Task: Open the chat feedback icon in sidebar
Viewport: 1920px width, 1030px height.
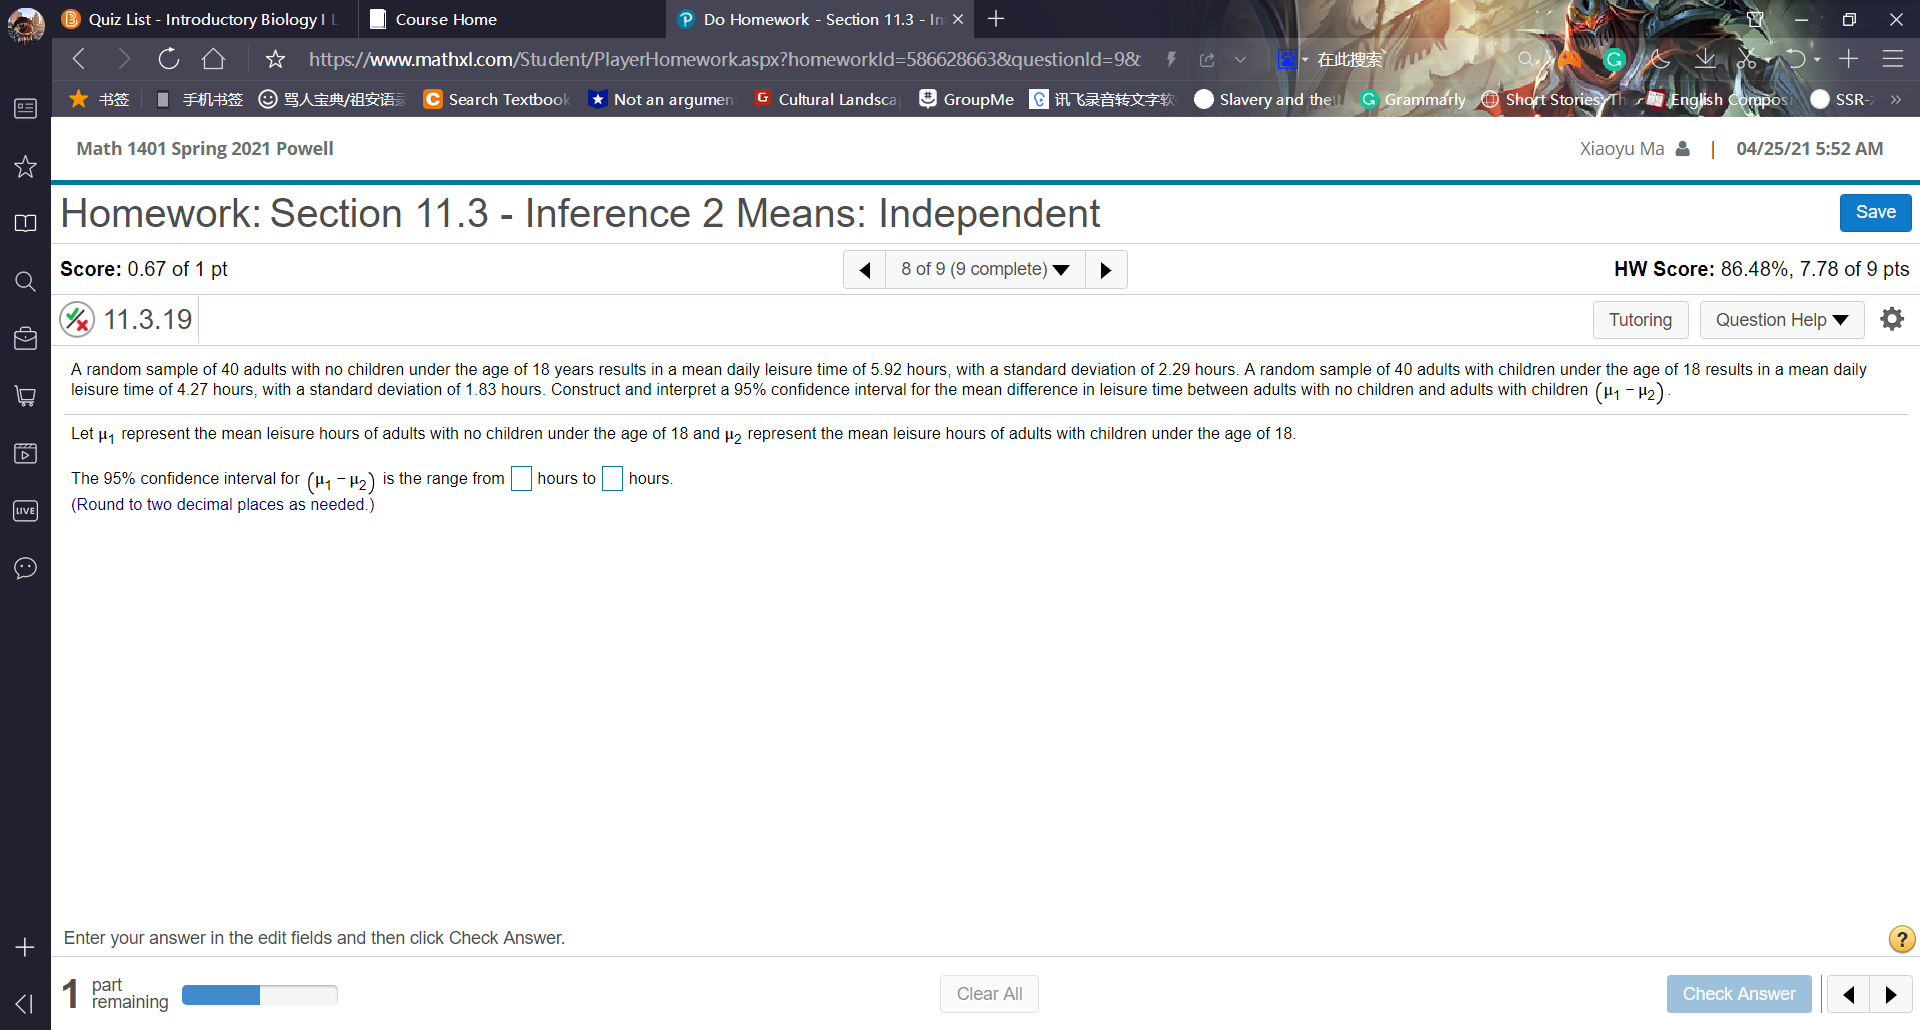Action: (25, 567)
